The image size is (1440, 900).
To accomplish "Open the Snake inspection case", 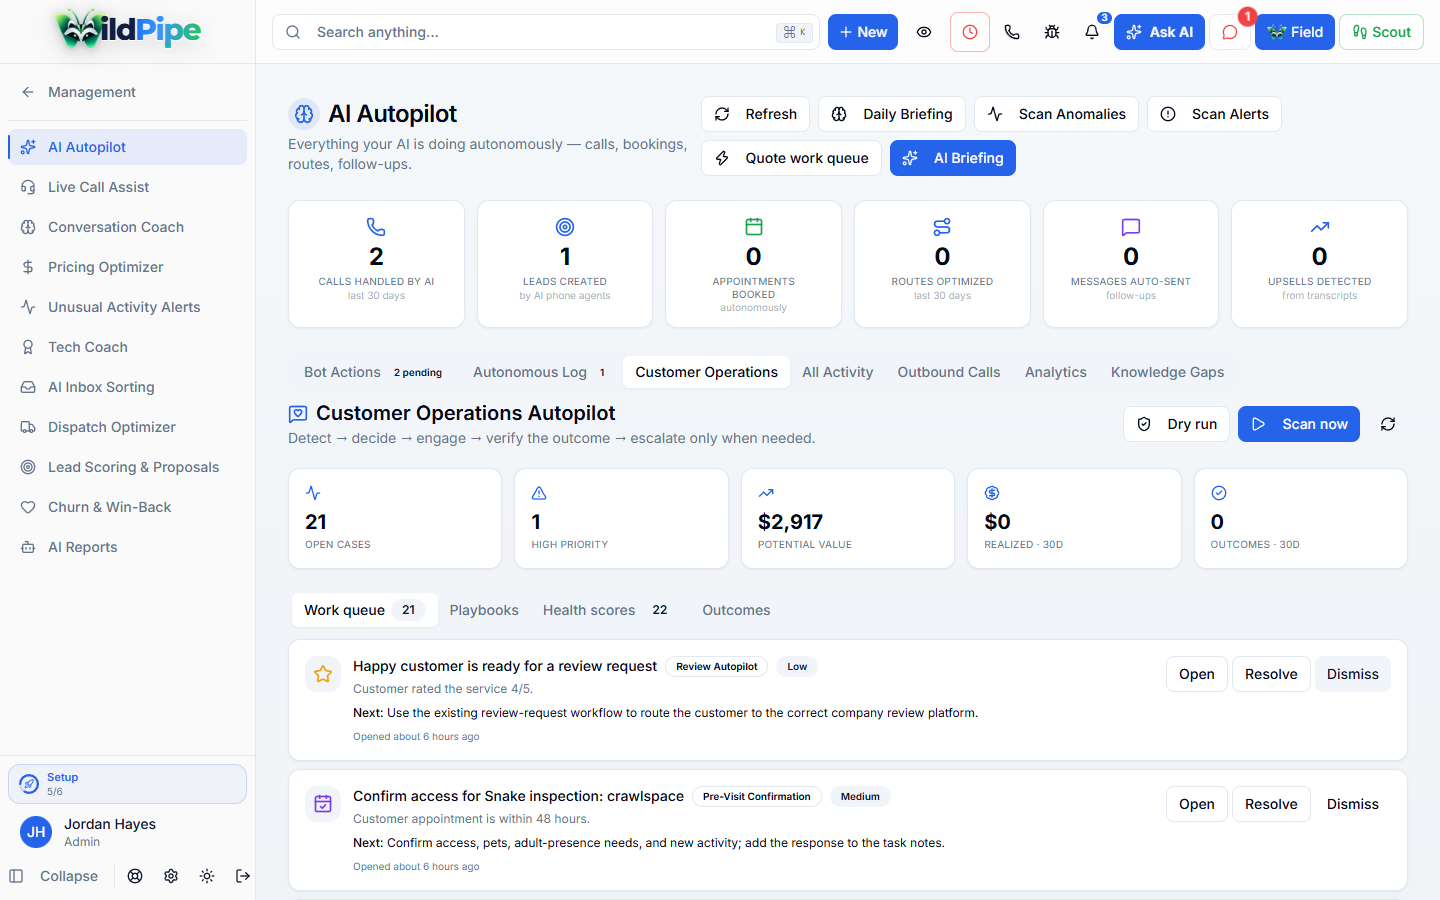I will pyautogui.click(x=1196, y=804).
